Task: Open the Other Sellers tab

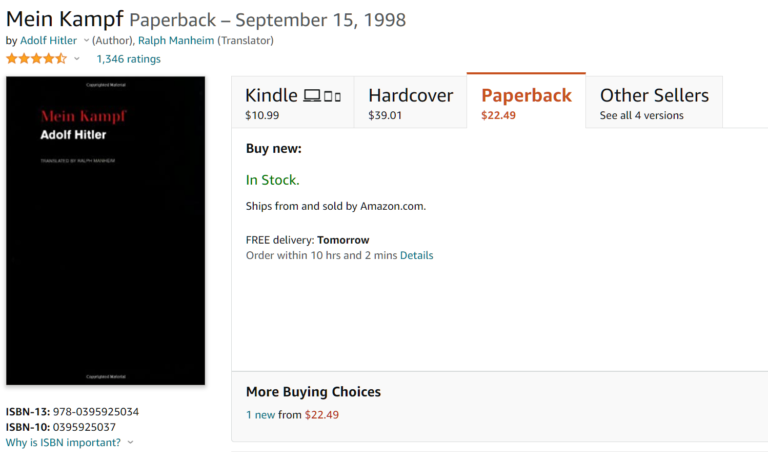Action: tap(654, 102)
